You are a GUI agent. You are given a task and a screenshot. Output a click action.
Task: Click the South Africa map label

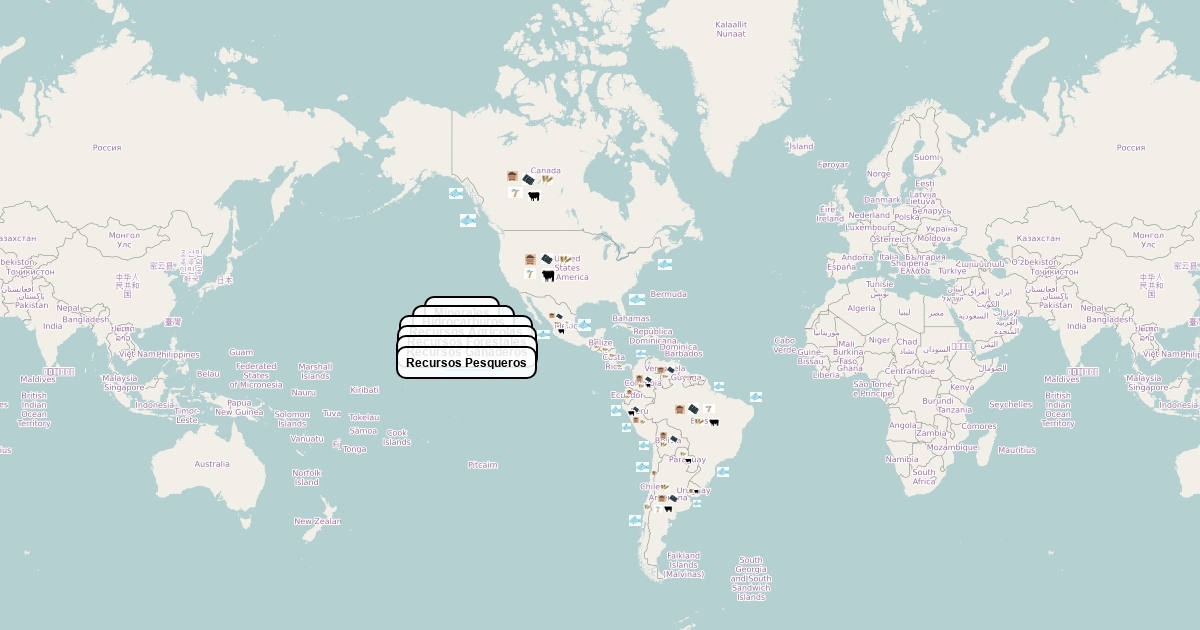tap(924, 477)
